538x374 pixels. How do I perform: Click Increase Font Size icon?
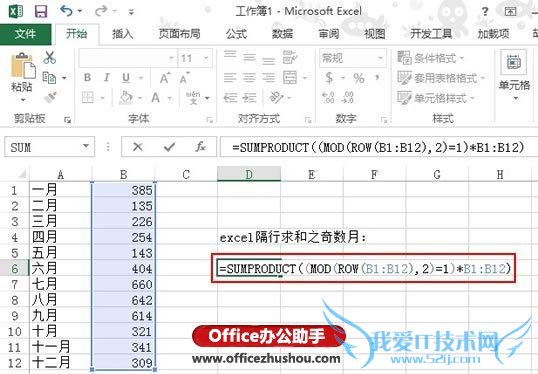click(165, 78)
